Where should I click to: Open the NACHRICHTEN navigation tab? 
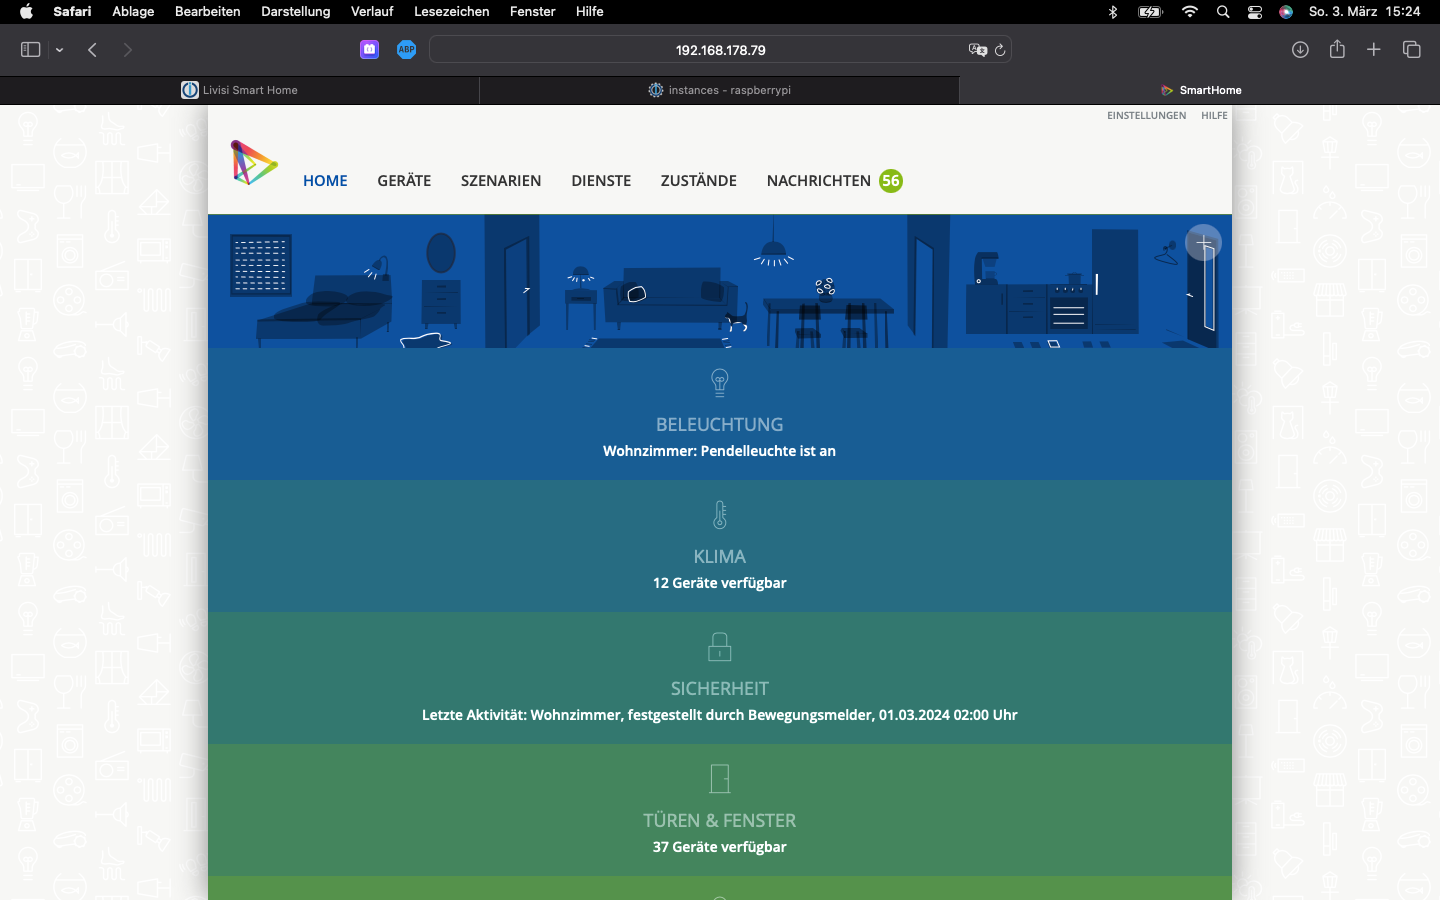click(x=819, y=181)
